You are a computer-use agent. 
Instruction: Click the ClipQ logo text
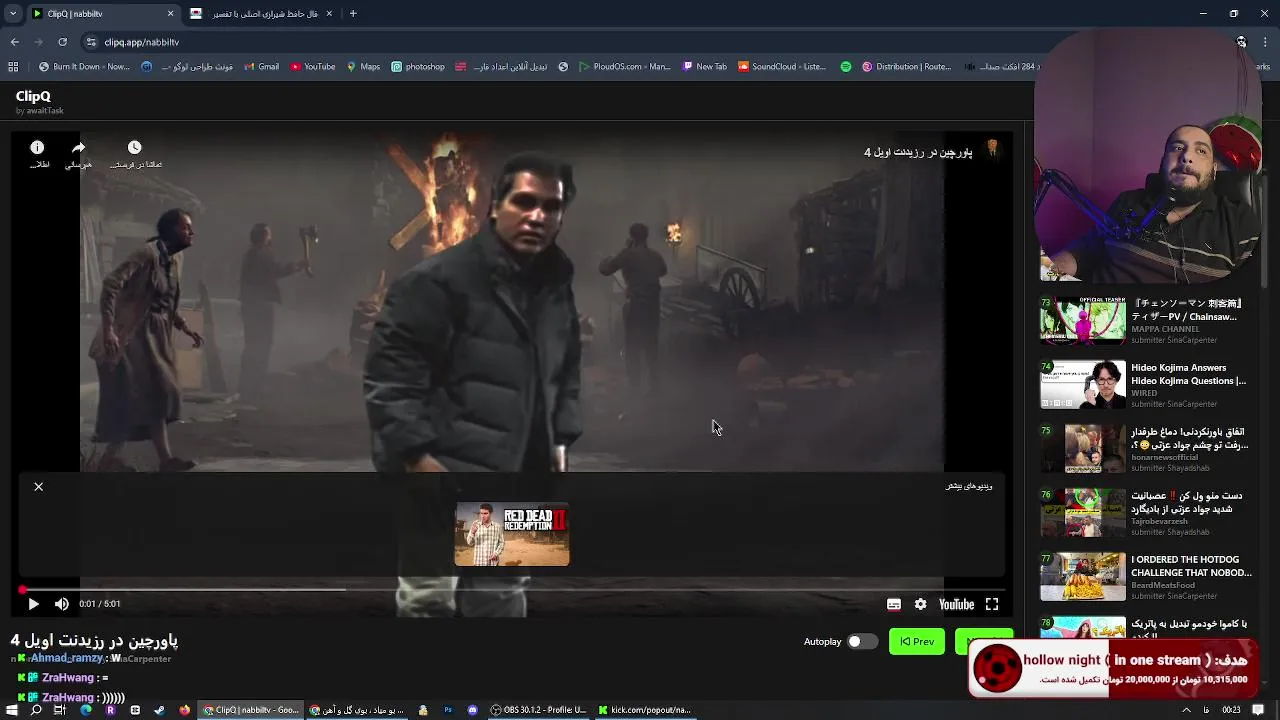click(33, 96)
